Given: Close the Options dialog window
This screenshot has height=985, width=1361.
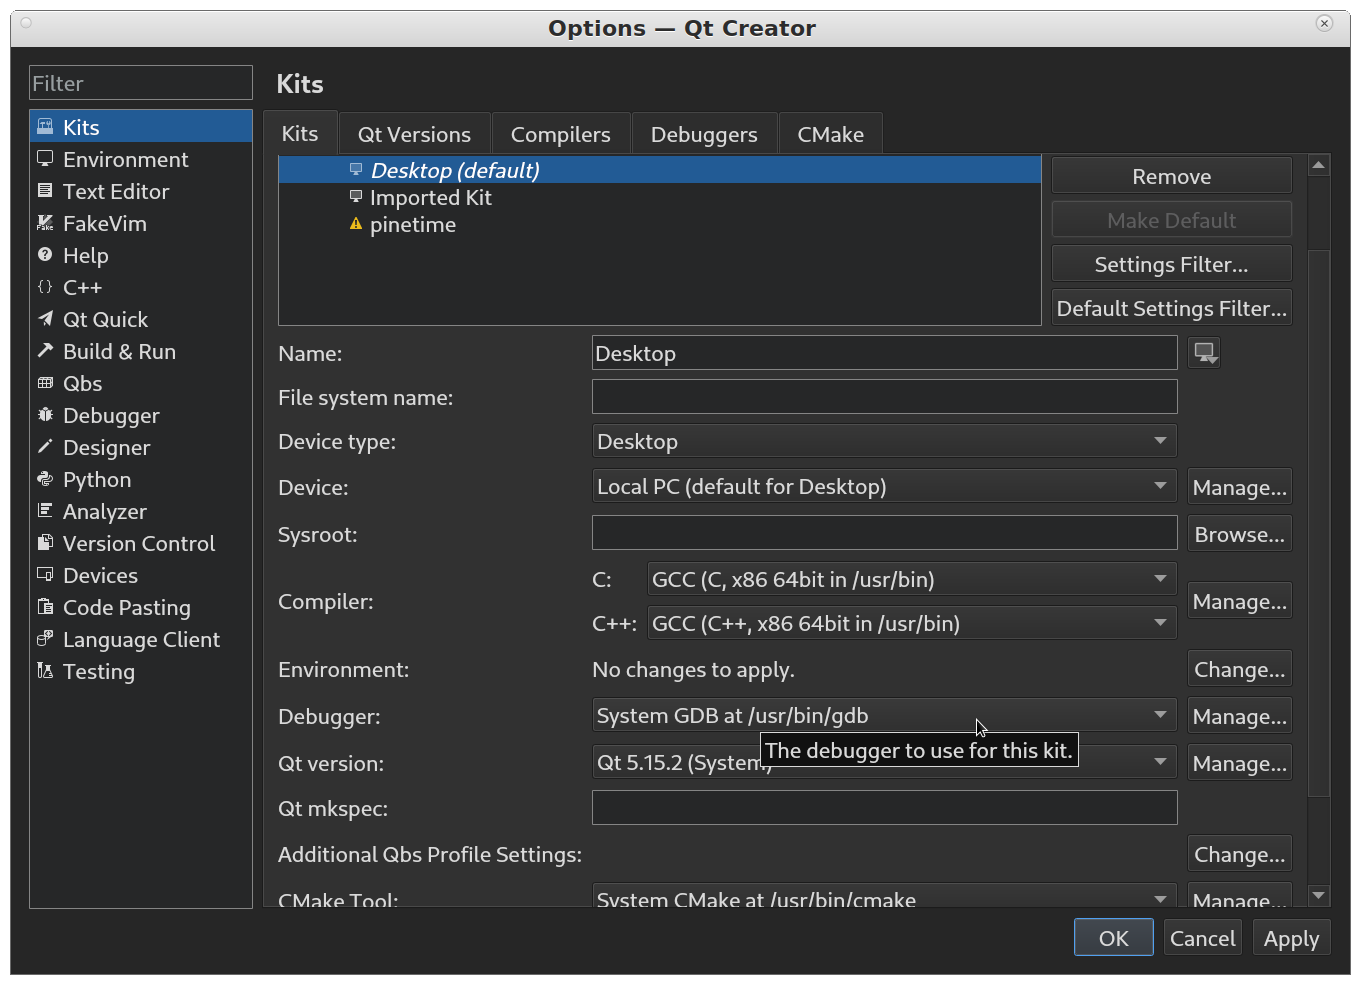Looking at the screenshot, I should [1324, 23].
